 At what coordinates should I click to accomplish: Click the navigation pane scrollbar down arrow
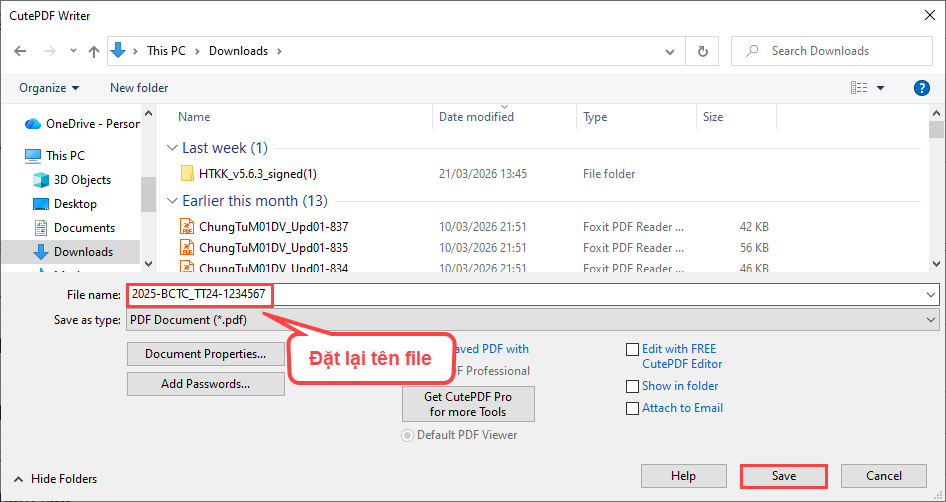[148, 264]
